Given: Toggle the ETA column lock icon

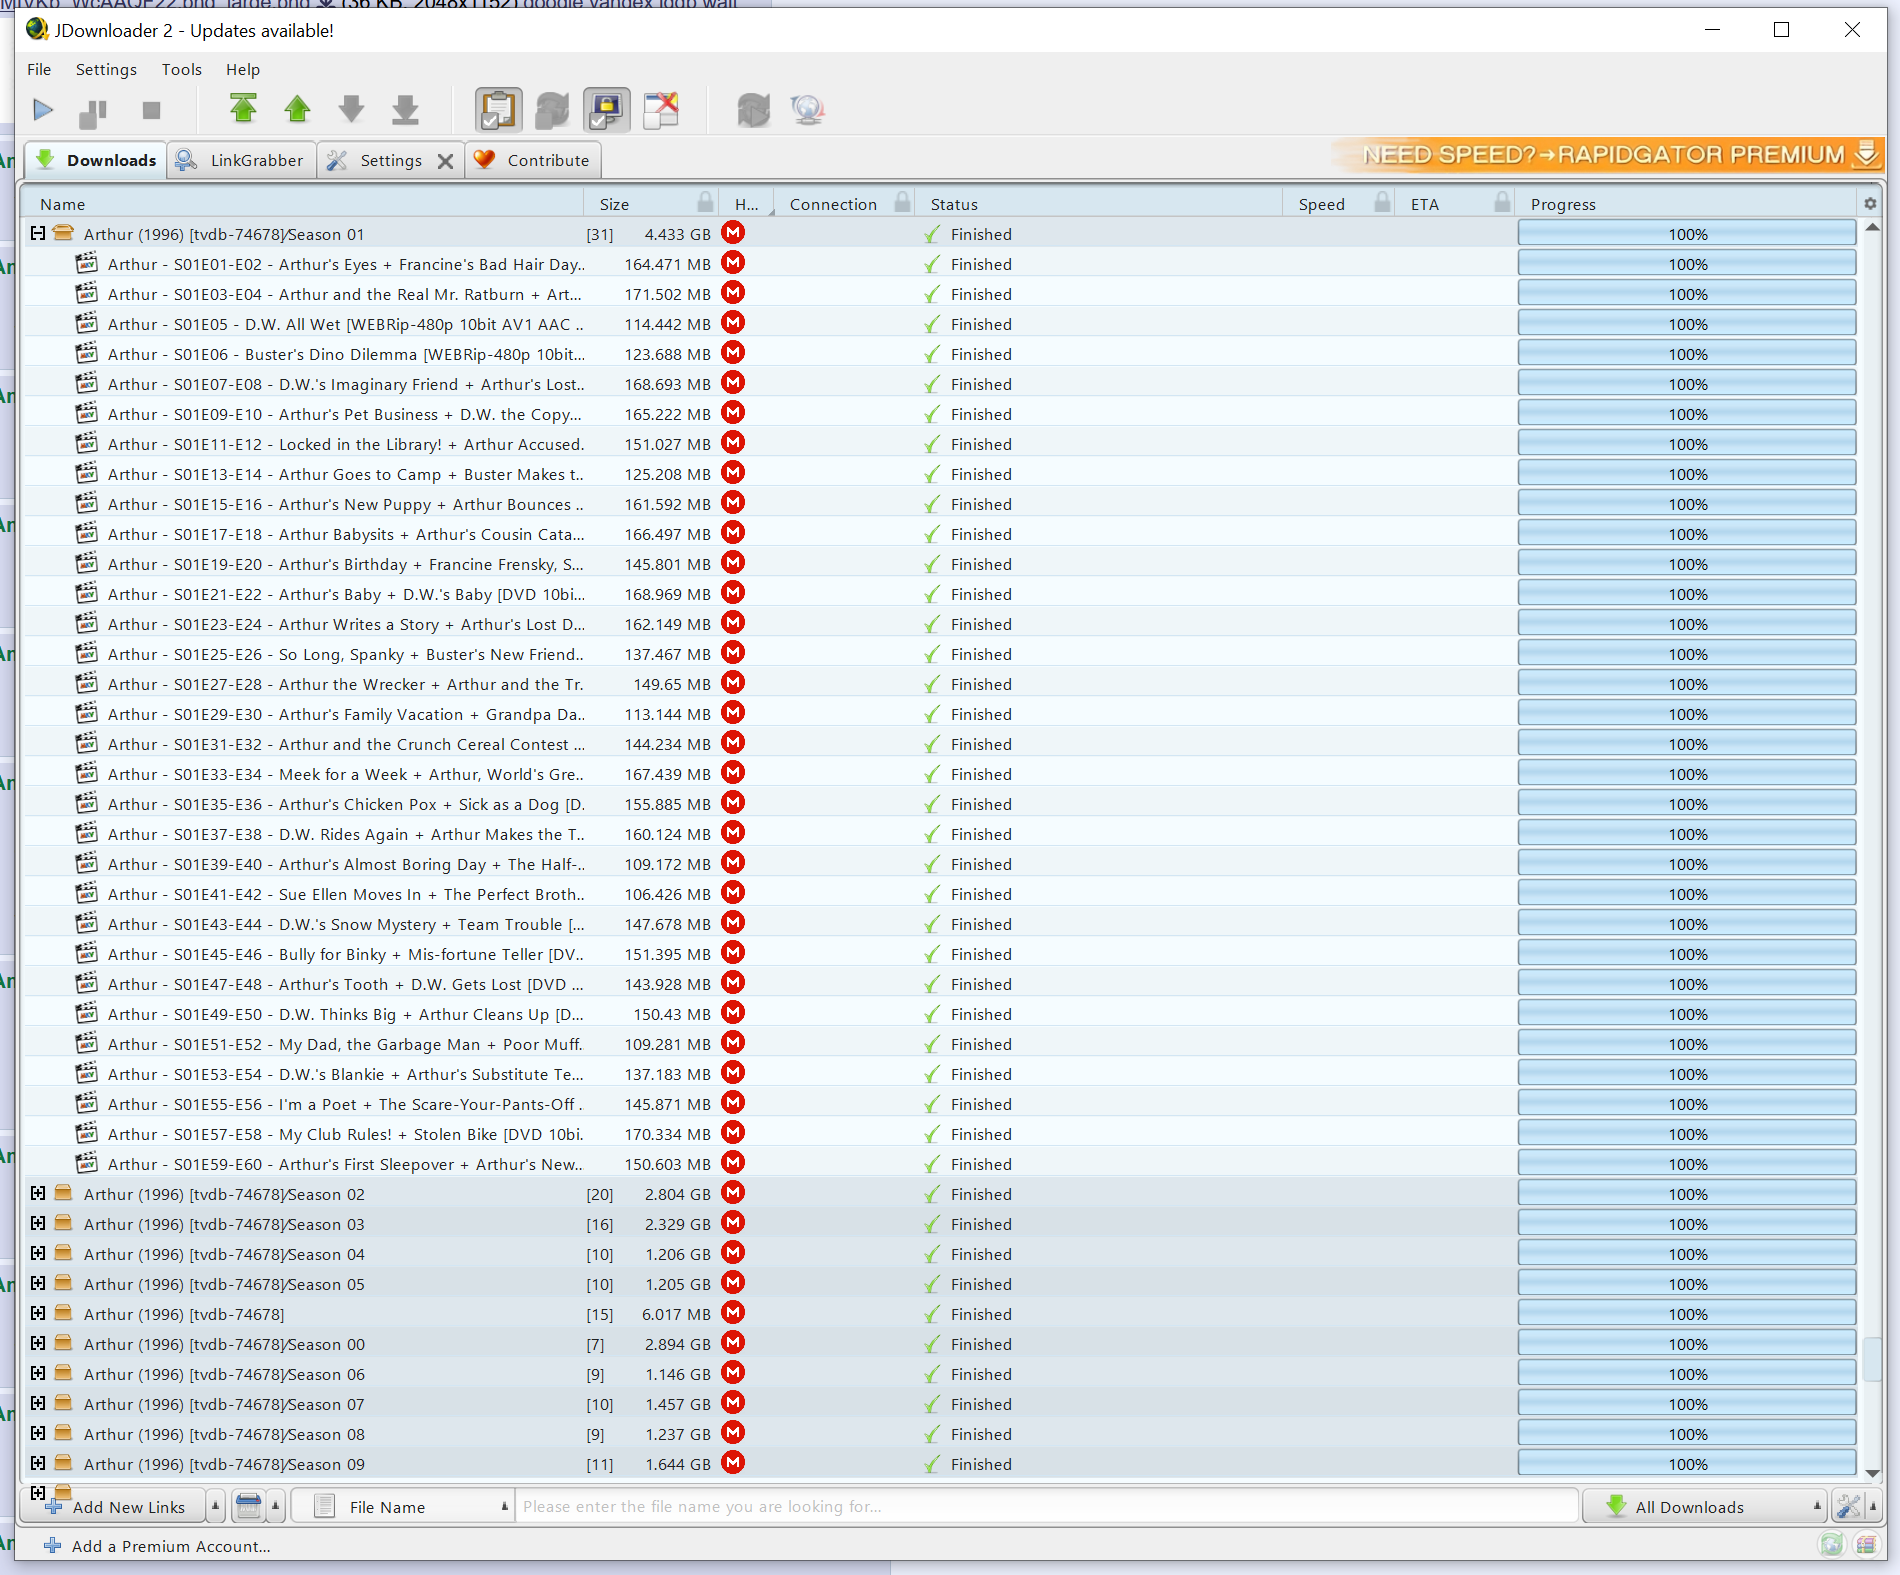Looking at the screenshot, I should (1502, 202).
